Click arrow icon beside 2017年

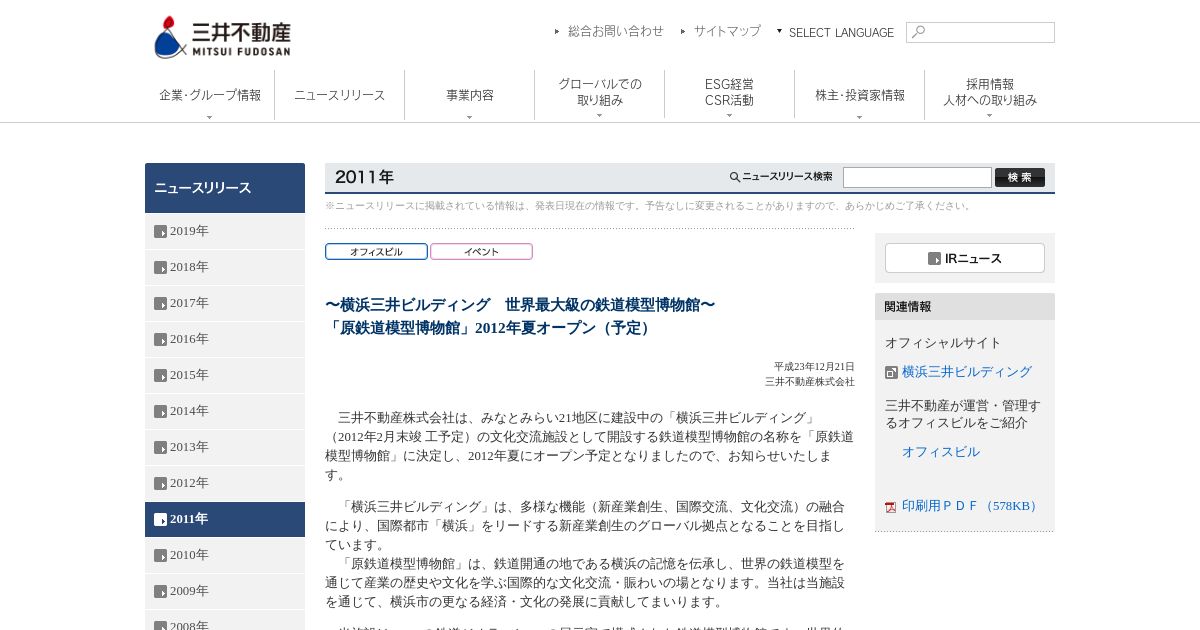tap(160, 304)
